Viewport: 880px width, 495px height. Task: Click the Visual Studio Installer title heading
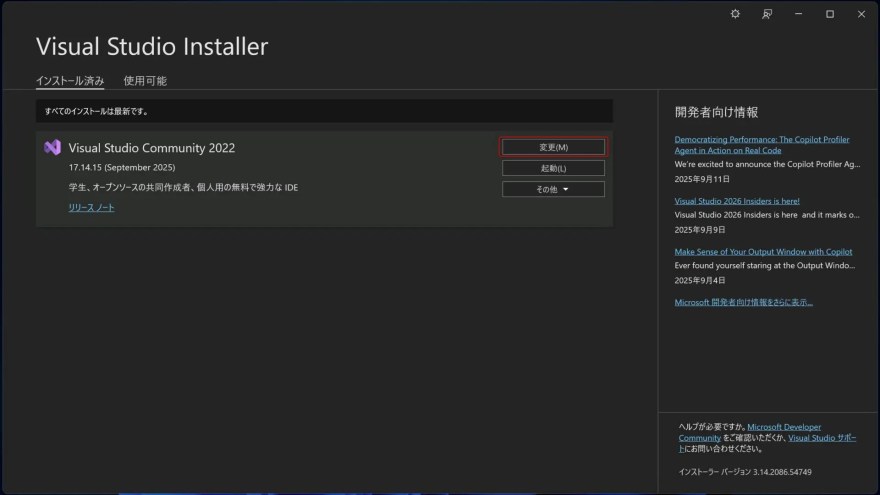pyautogui.click(x=152, y=46)
